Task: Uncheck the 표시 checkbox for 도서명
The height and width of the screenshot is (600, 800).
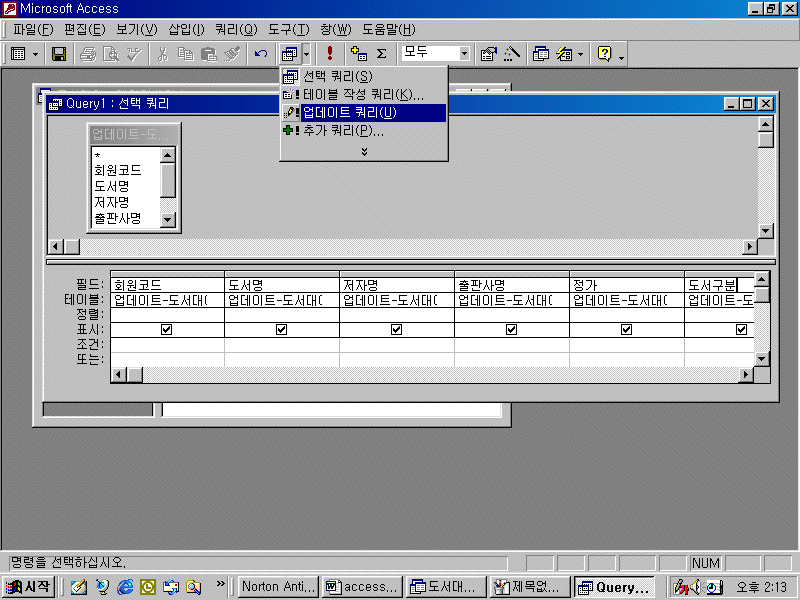Action: (x=281, y=330)
